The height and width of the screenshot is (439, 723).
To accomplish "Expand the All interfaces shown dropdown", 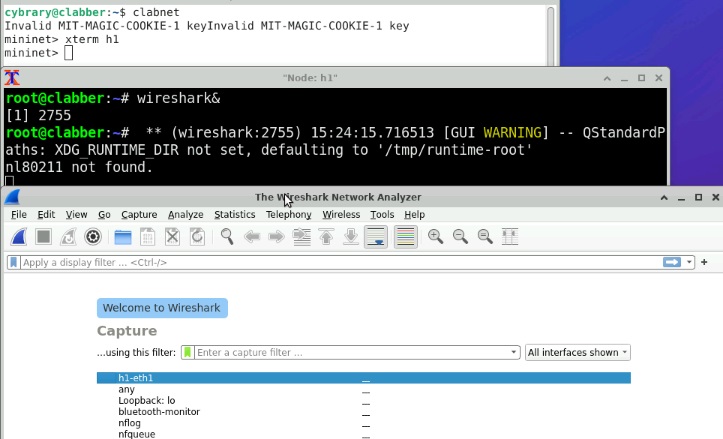I will pyautogui.click(x=578, y=352).
